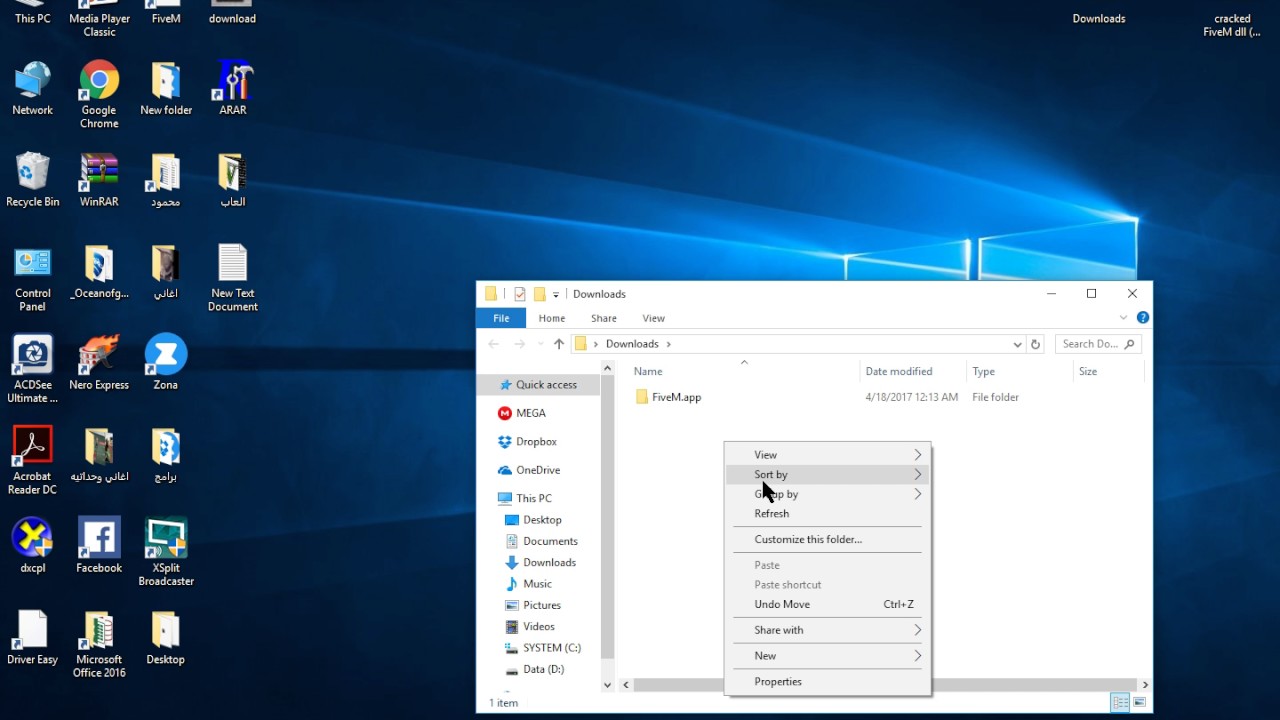Select Quick access in navigation pane
Image resolution: width=1280 pixels, height=720 pixels.
click(540, 385)
